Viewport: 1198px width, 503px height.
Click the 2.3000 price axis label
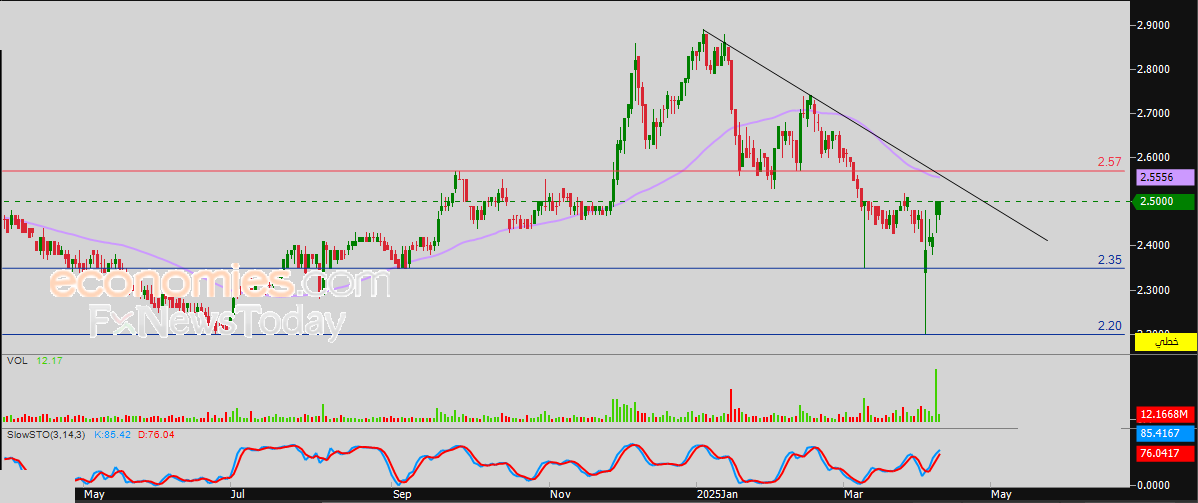coord(1154,290)
